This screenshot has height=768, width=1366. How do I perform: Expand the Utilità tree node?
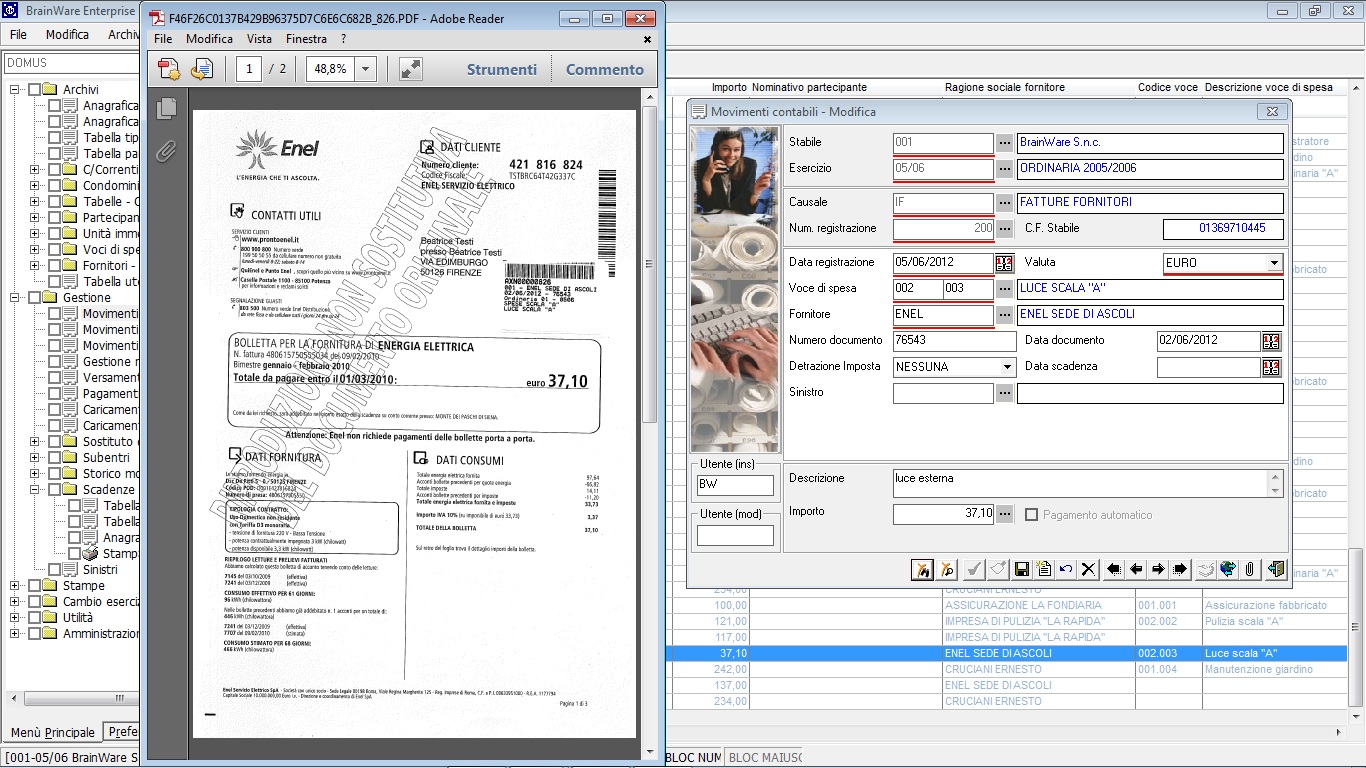15,617
